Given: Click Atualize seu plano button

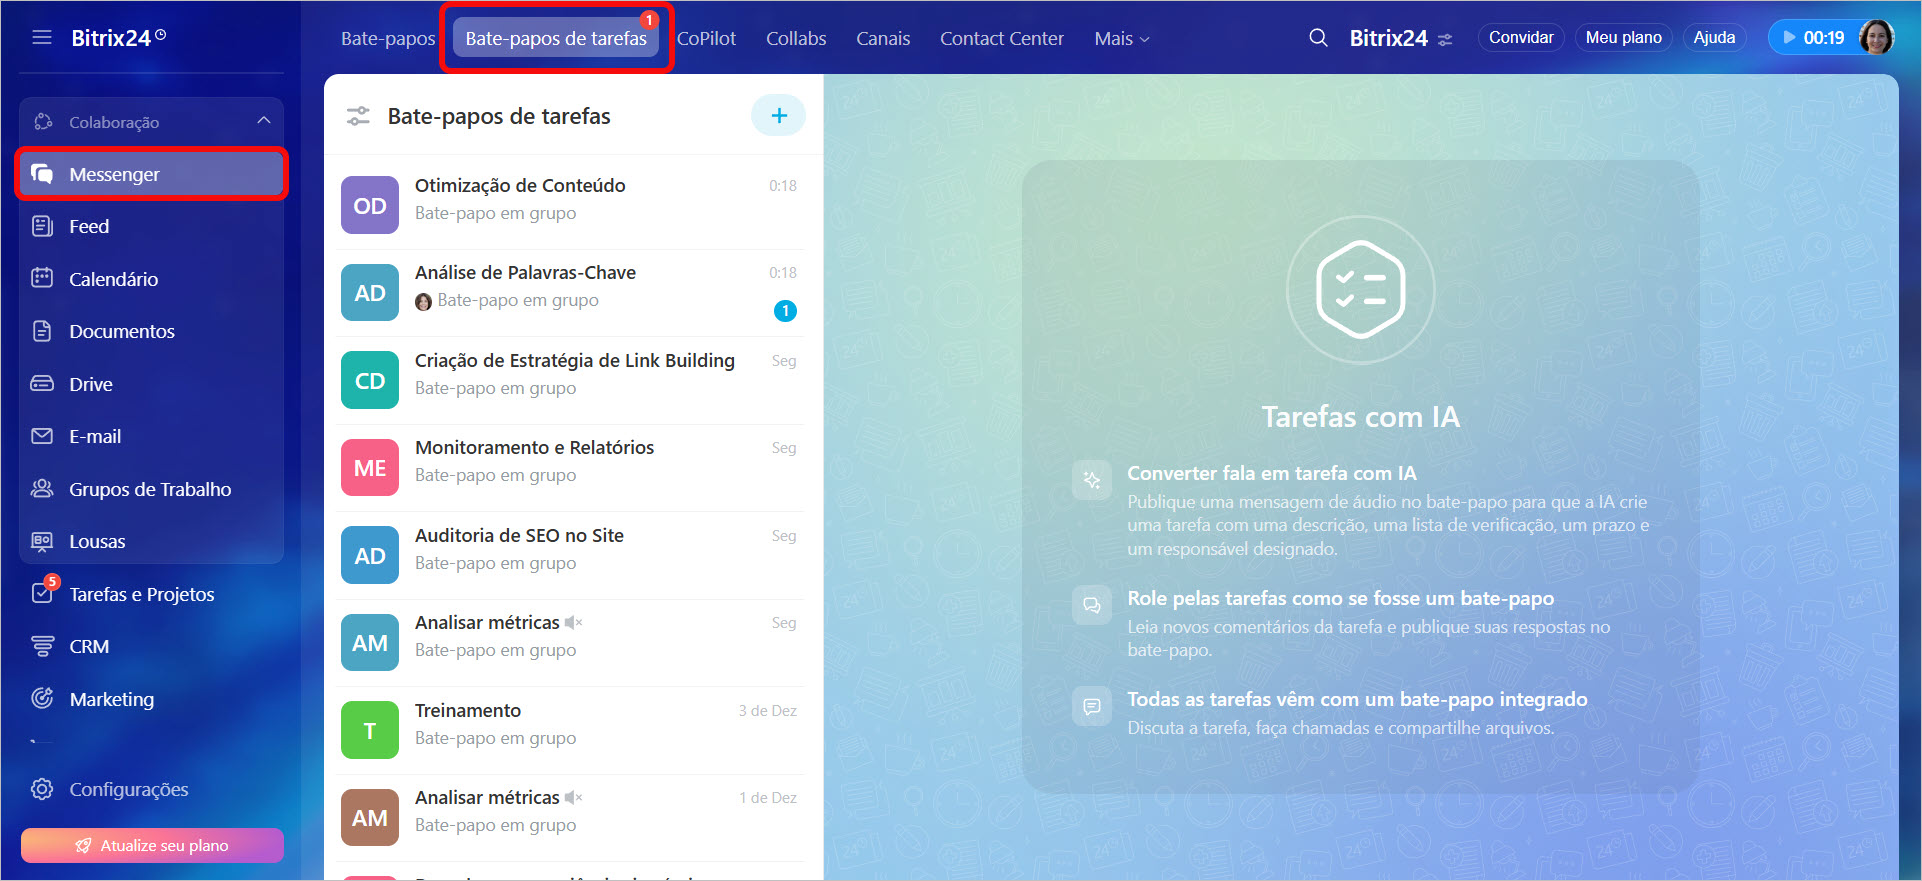Looking at the screenshot, I should pos(152,845).
